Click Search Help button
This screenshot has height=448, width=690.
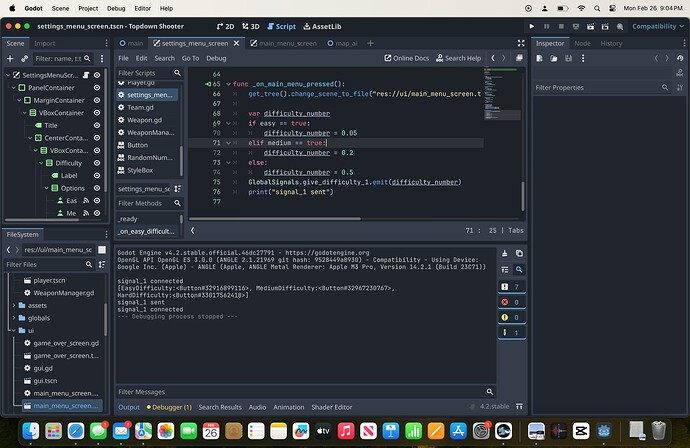(459, 58)
